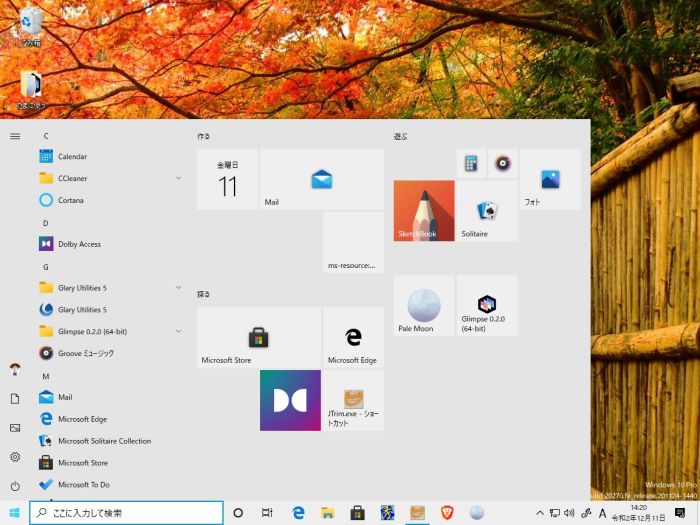Show hidden system tray icons
The height and width of the screenshot is (525, 700).
540,513
